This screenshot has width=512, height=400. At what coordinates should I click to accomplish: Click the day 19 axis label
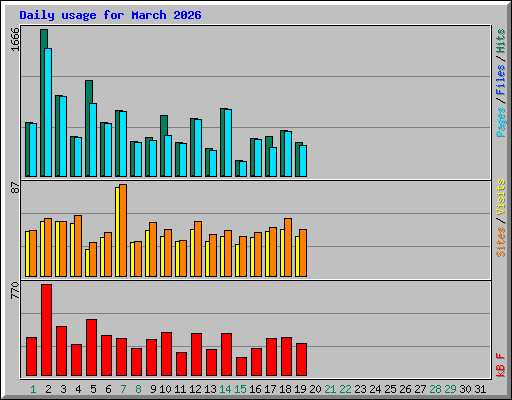pyautogui.click(x=300, y=389)
